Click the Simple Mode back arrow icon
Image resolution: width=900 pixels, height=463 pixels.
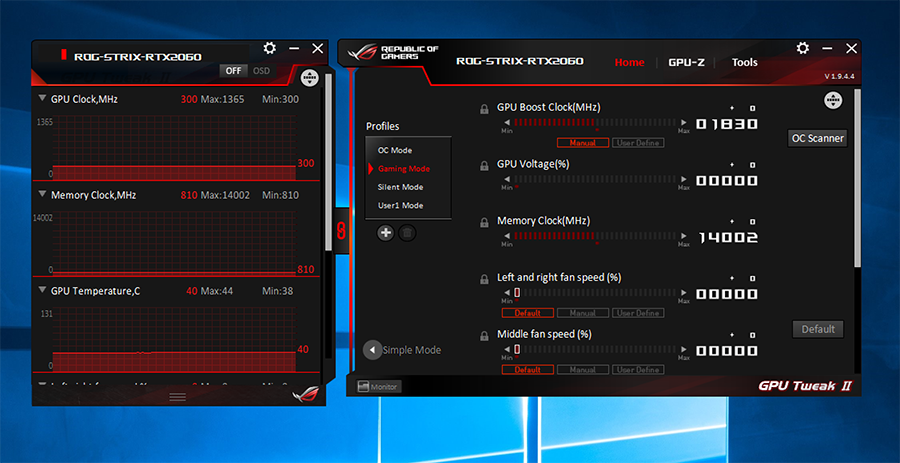[x=373, y=350]
